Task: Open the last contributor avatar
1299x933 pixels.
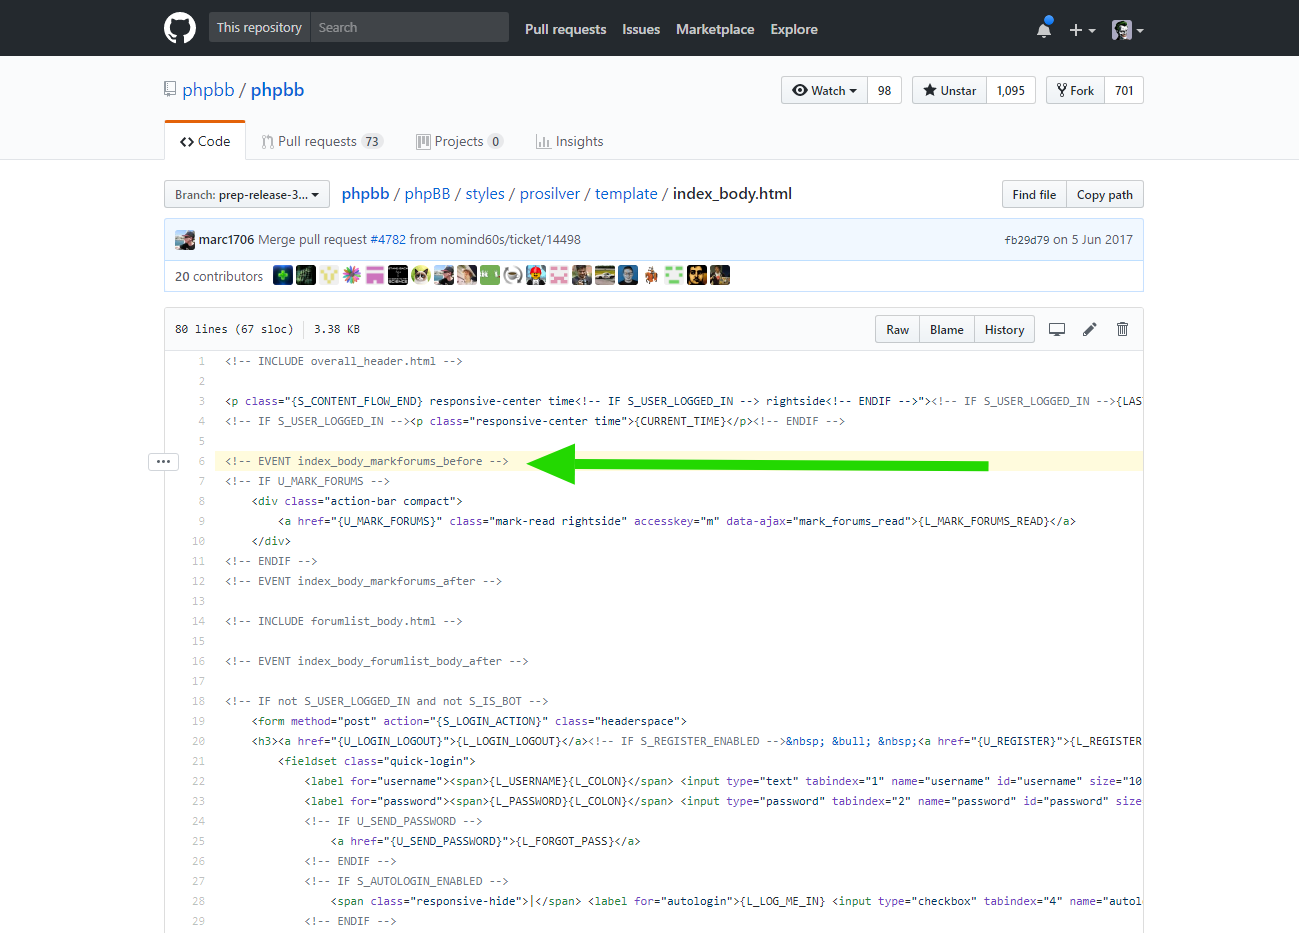Action: [x=720, y=275]
